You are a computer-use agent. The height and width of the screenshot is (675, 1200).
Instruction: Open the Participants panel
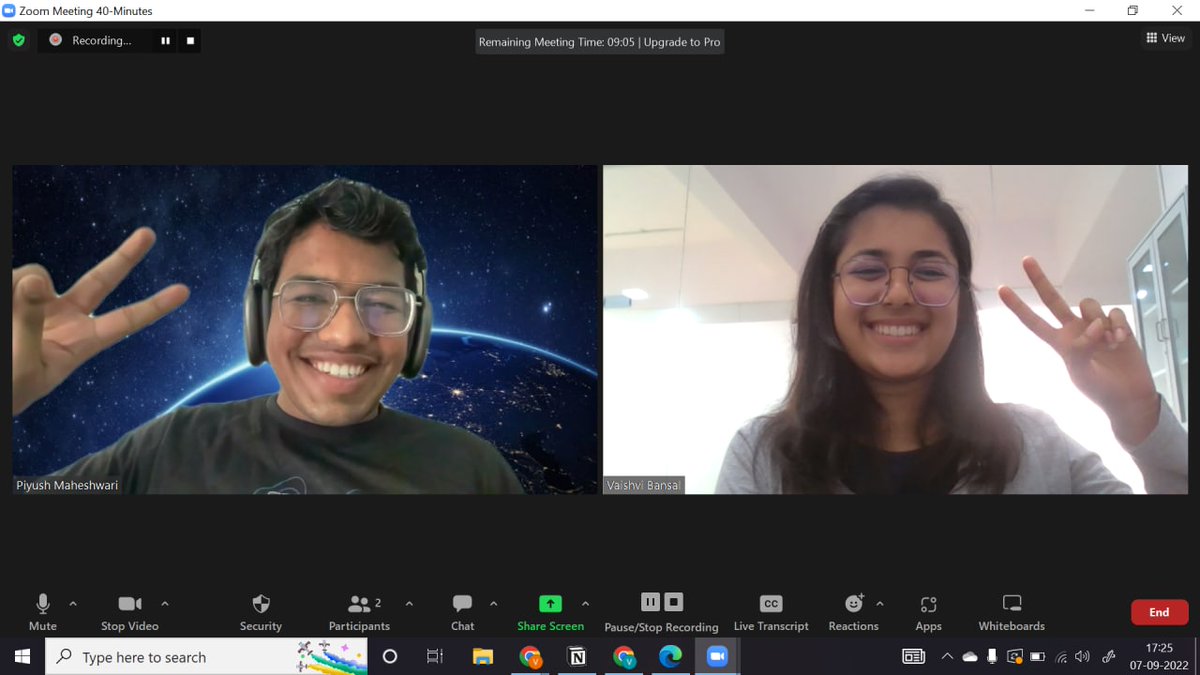[359, 612]
